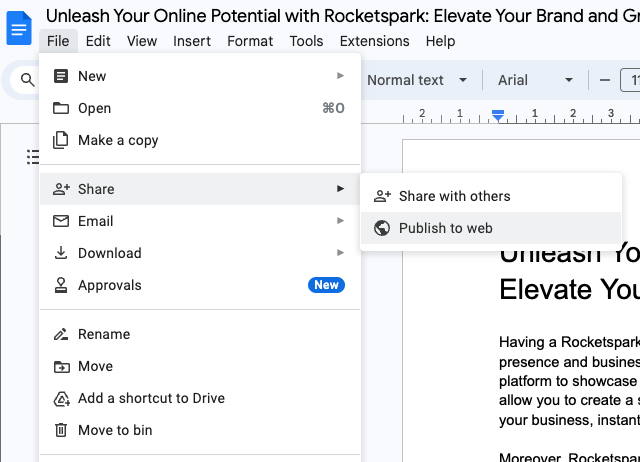Open the File menu
This screenshot has width=640, height=462.
click(x=58, y=41)
